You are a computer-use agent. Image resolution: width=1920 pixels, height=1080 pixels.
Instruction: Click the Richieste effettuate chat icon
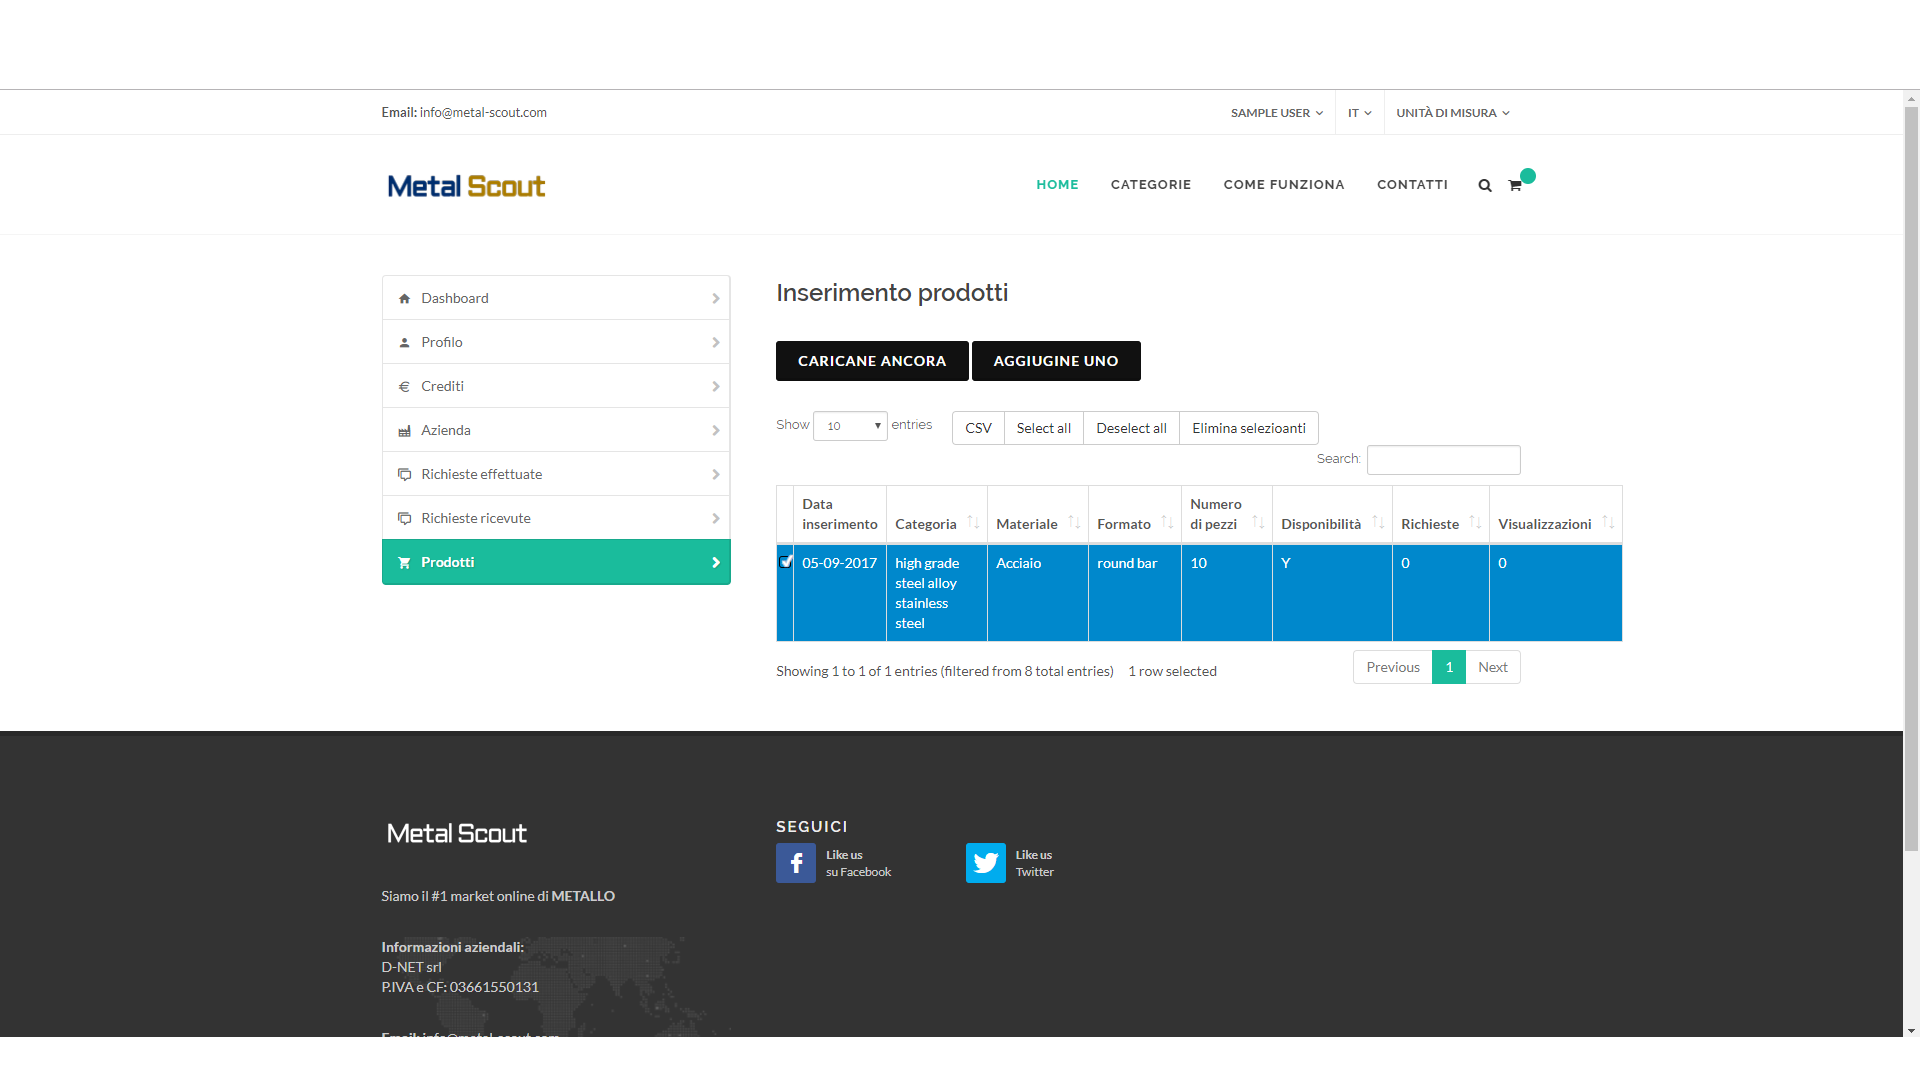point(404,474)
